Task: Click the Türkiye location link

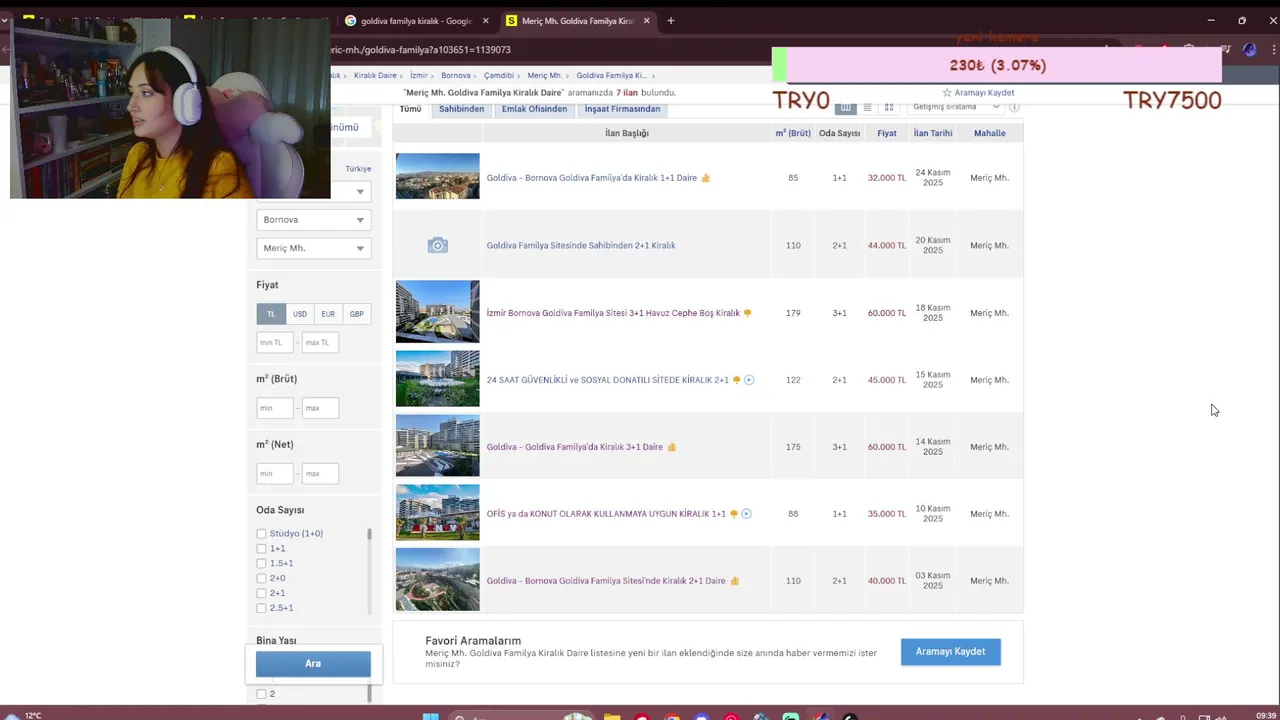Action: [358, 169]
